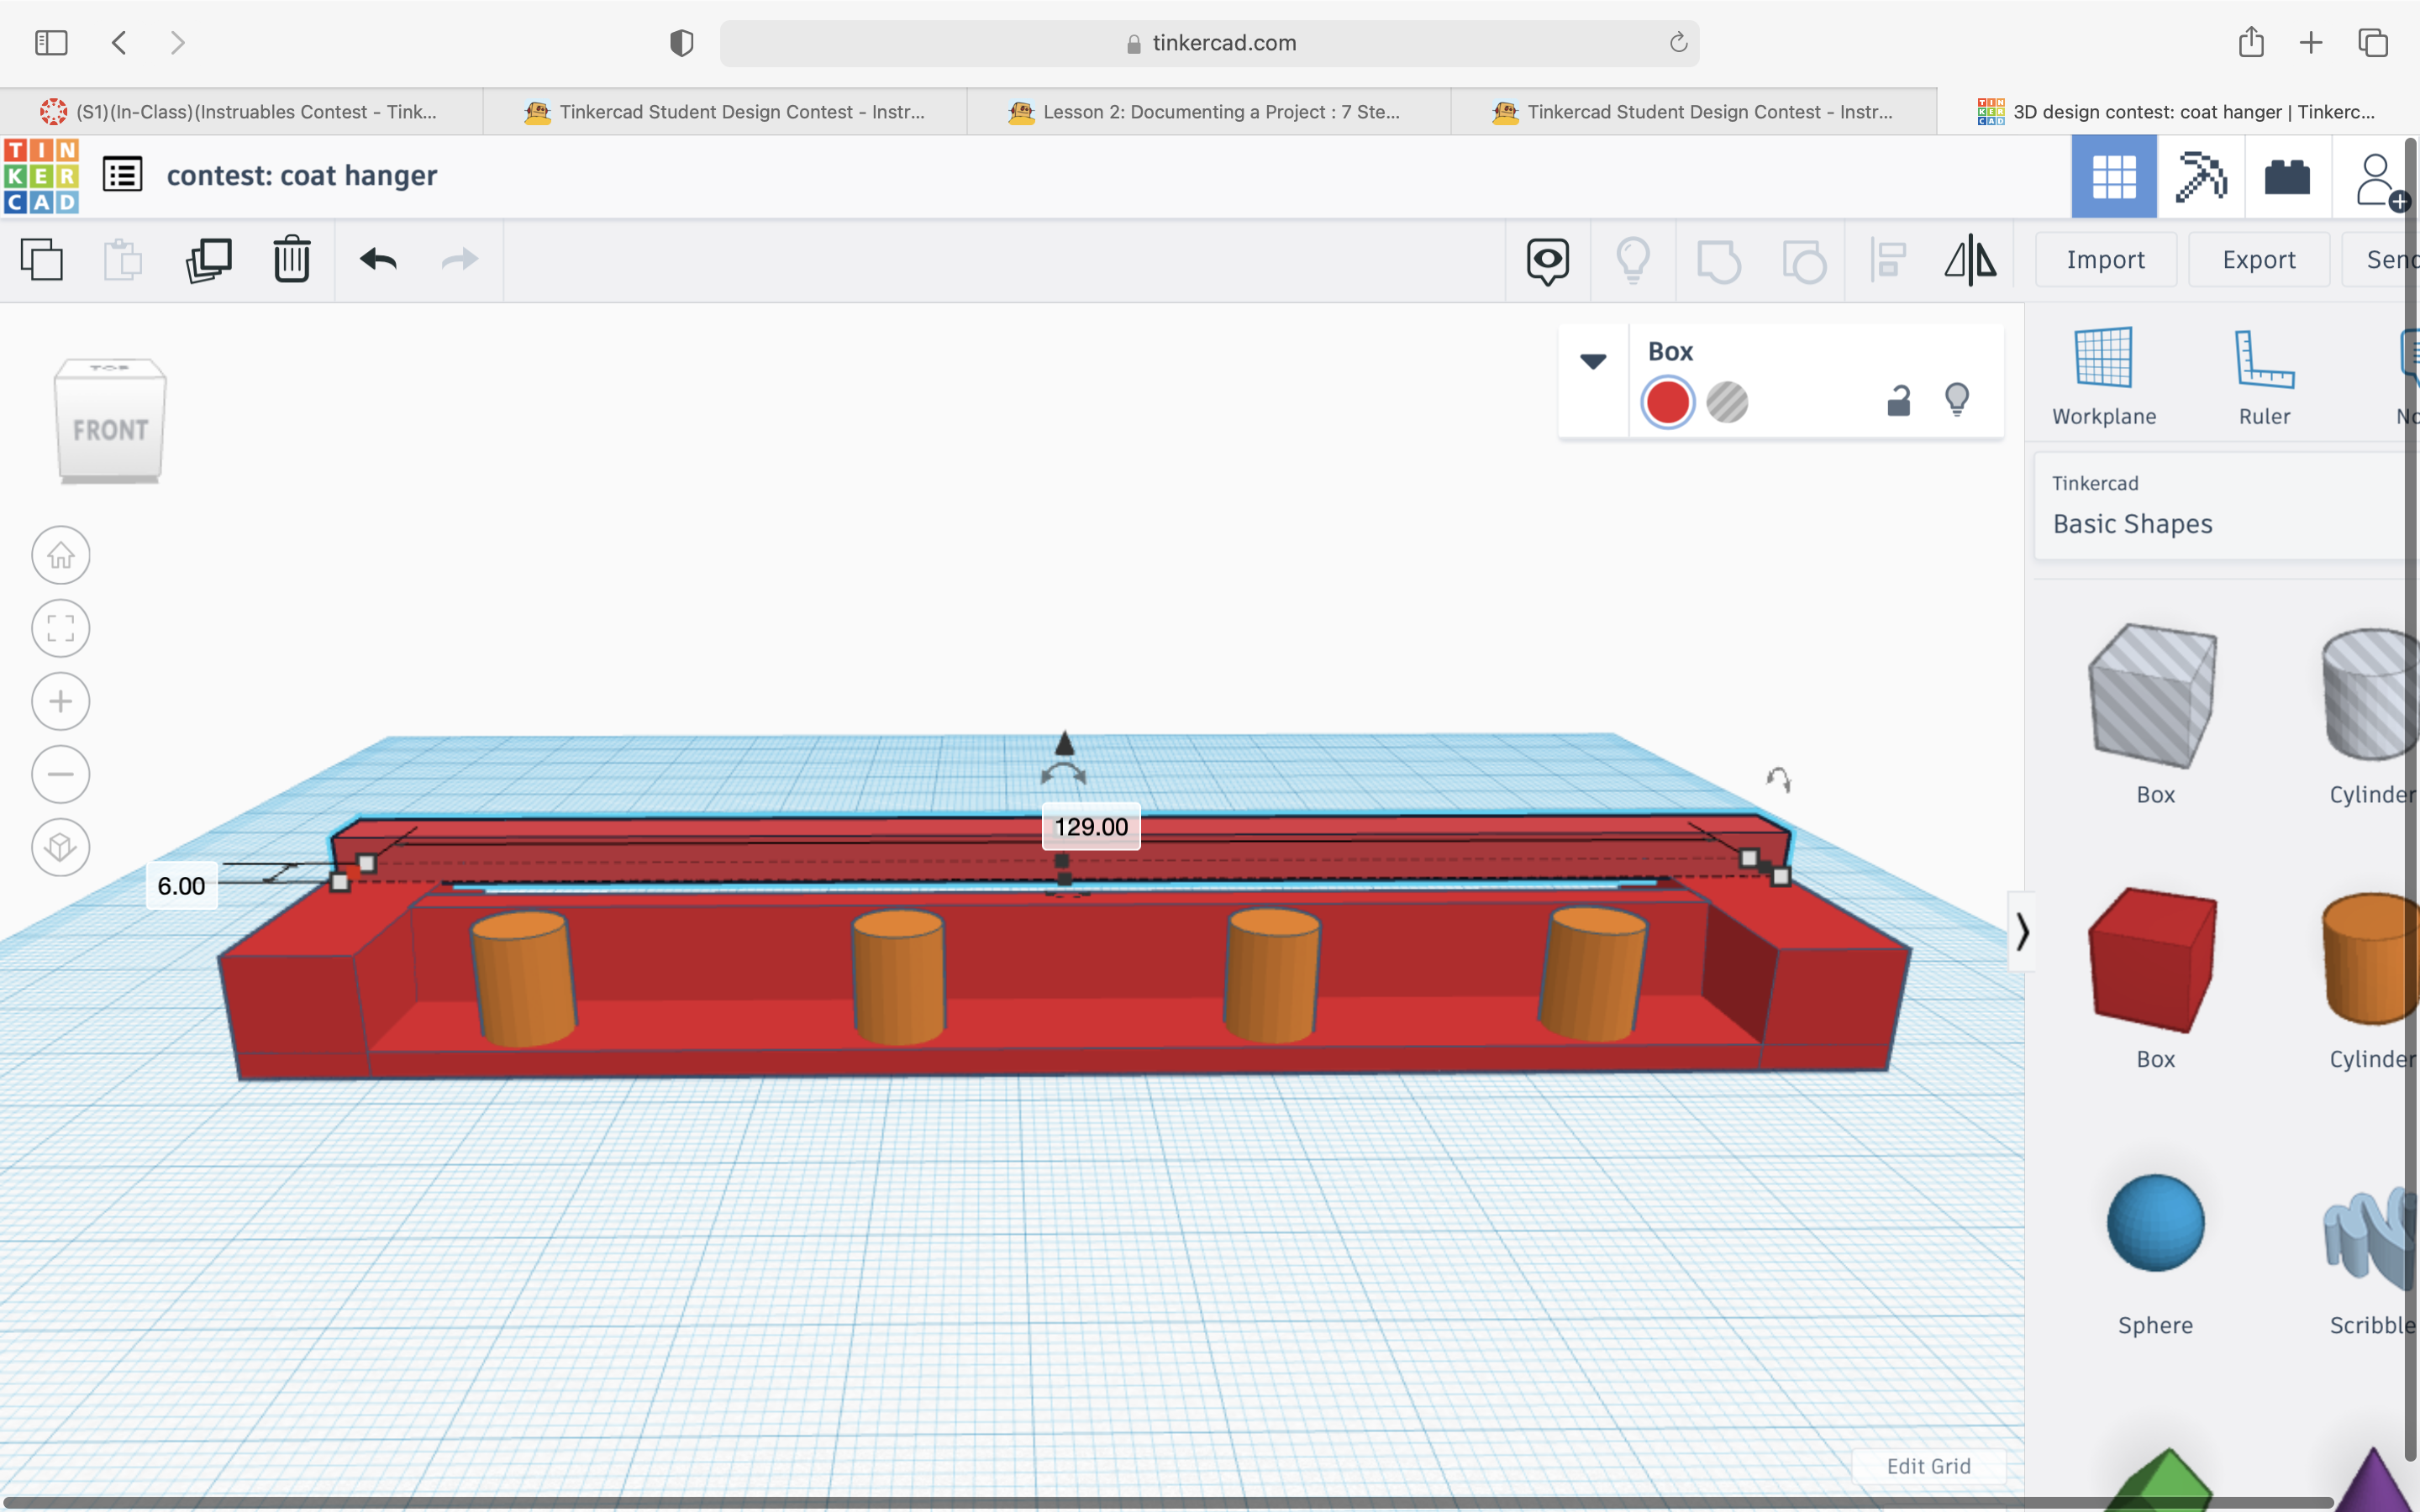Viewport: 2420px width, 1512px height.
Task: Undo the last action
Action: click(378, 260)
